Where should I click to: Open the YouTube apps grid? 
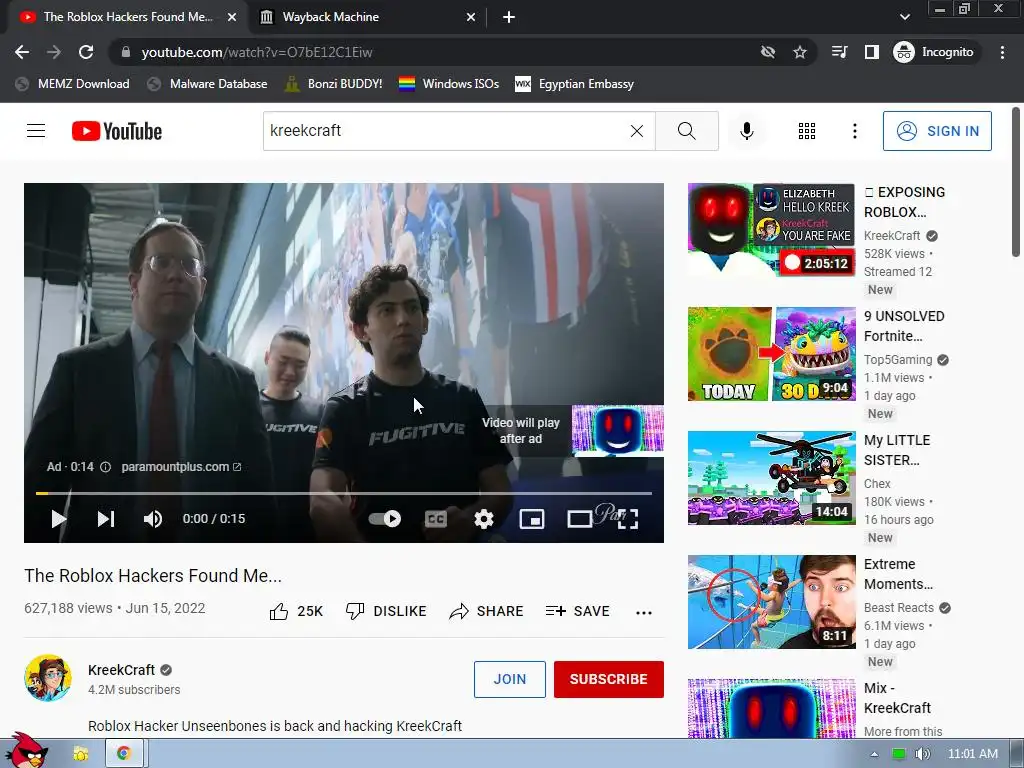[807, 131]
